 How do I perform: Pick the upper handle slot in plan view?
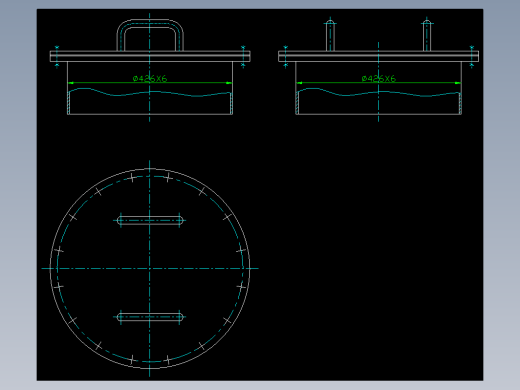[x=150, y=220]
